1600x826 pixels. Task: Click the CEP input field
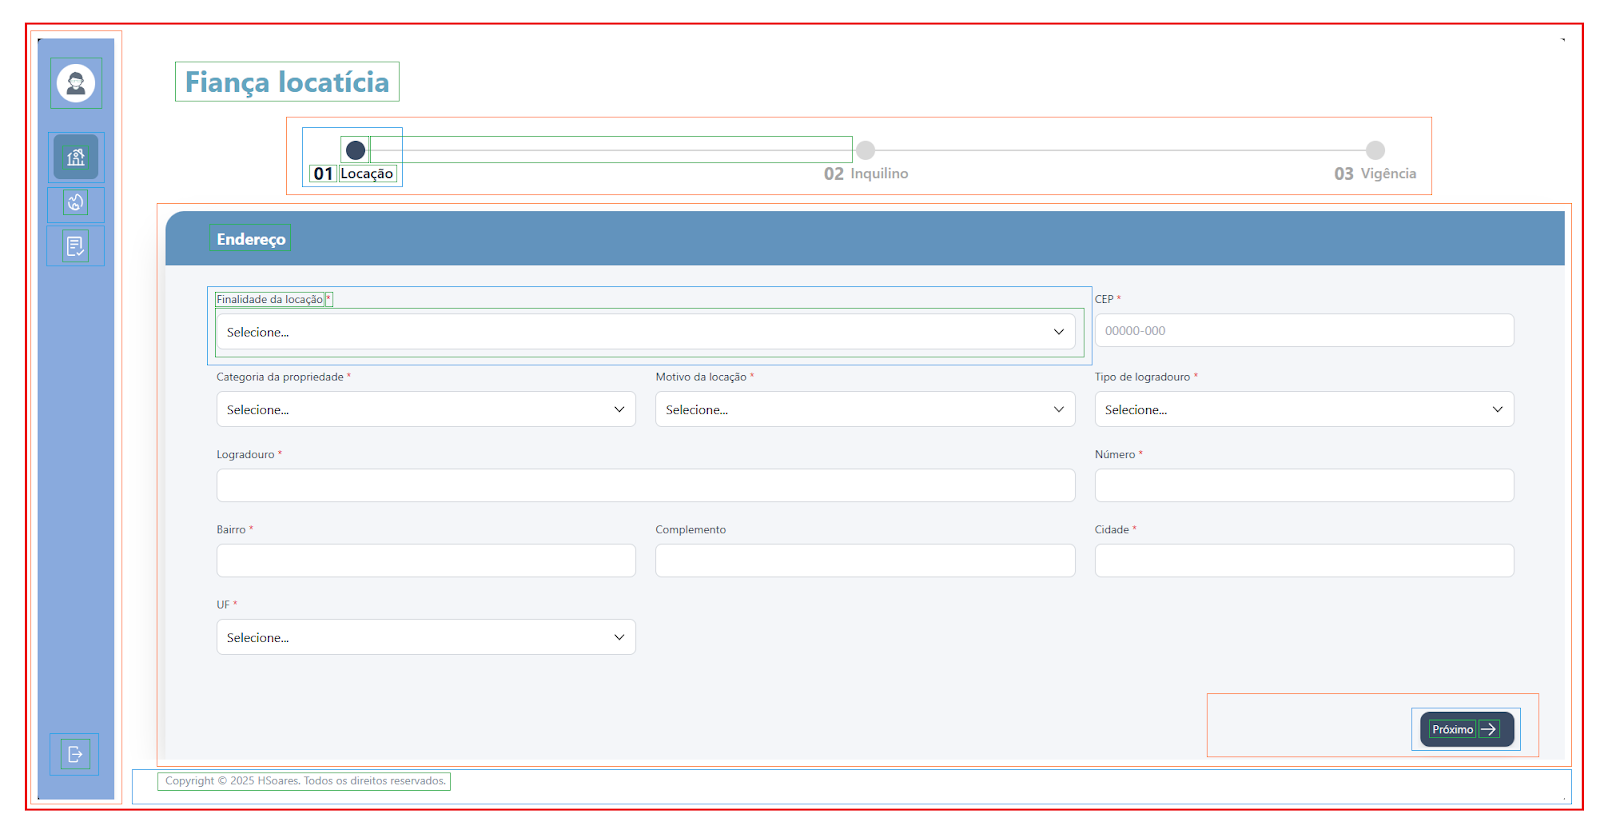[1303, 331]
